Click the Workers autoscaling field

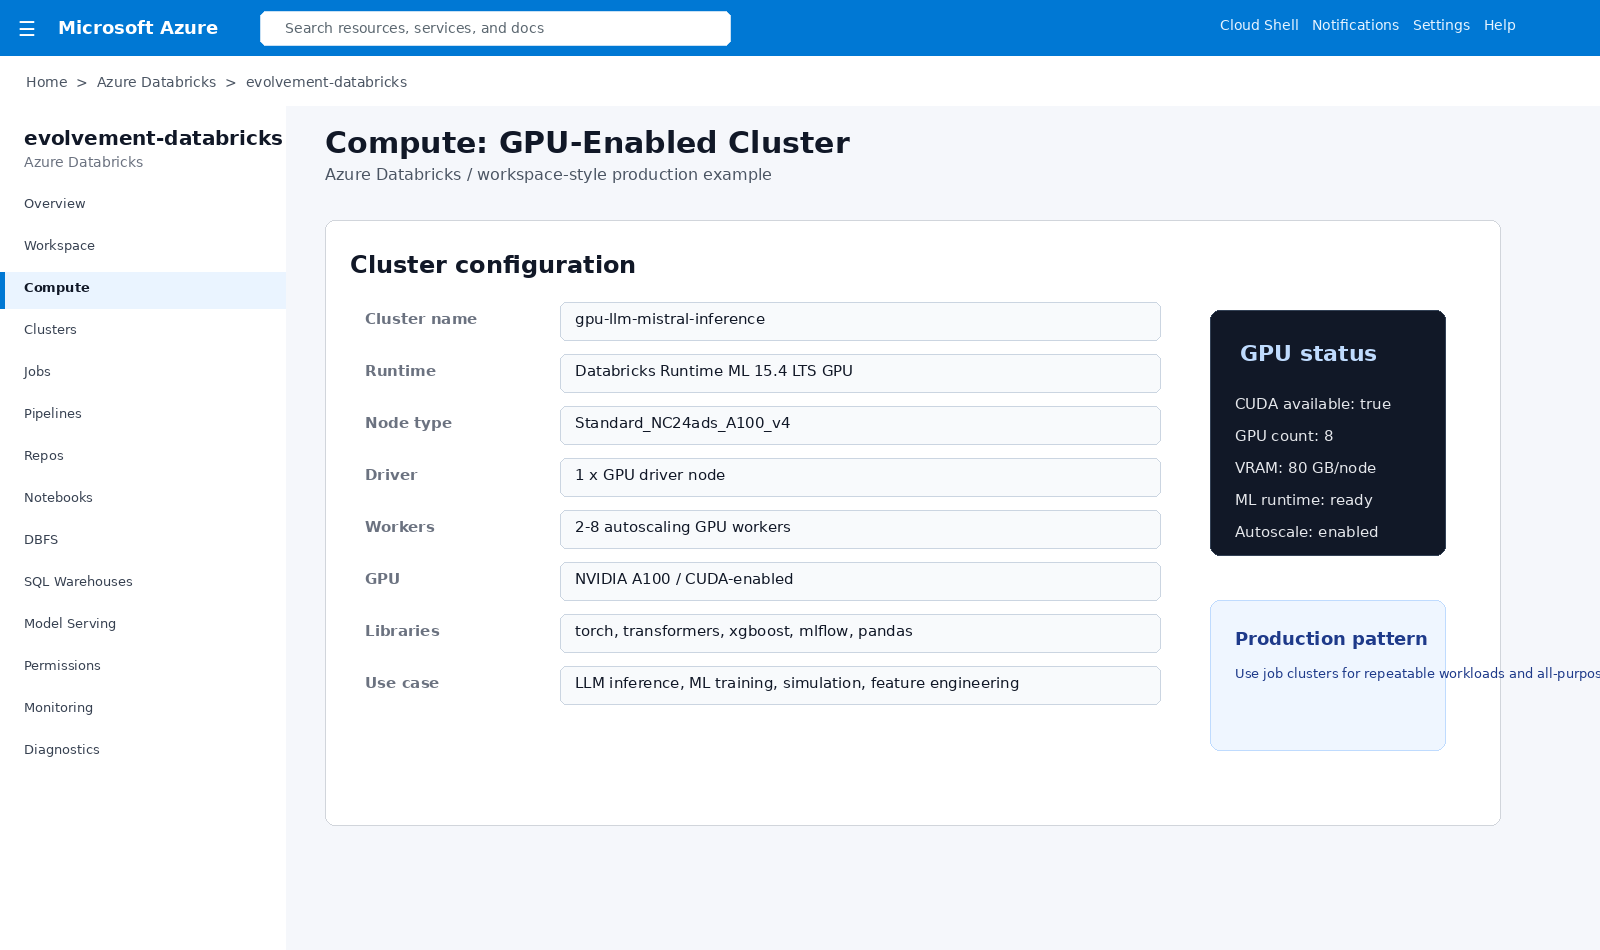(860, 529)
